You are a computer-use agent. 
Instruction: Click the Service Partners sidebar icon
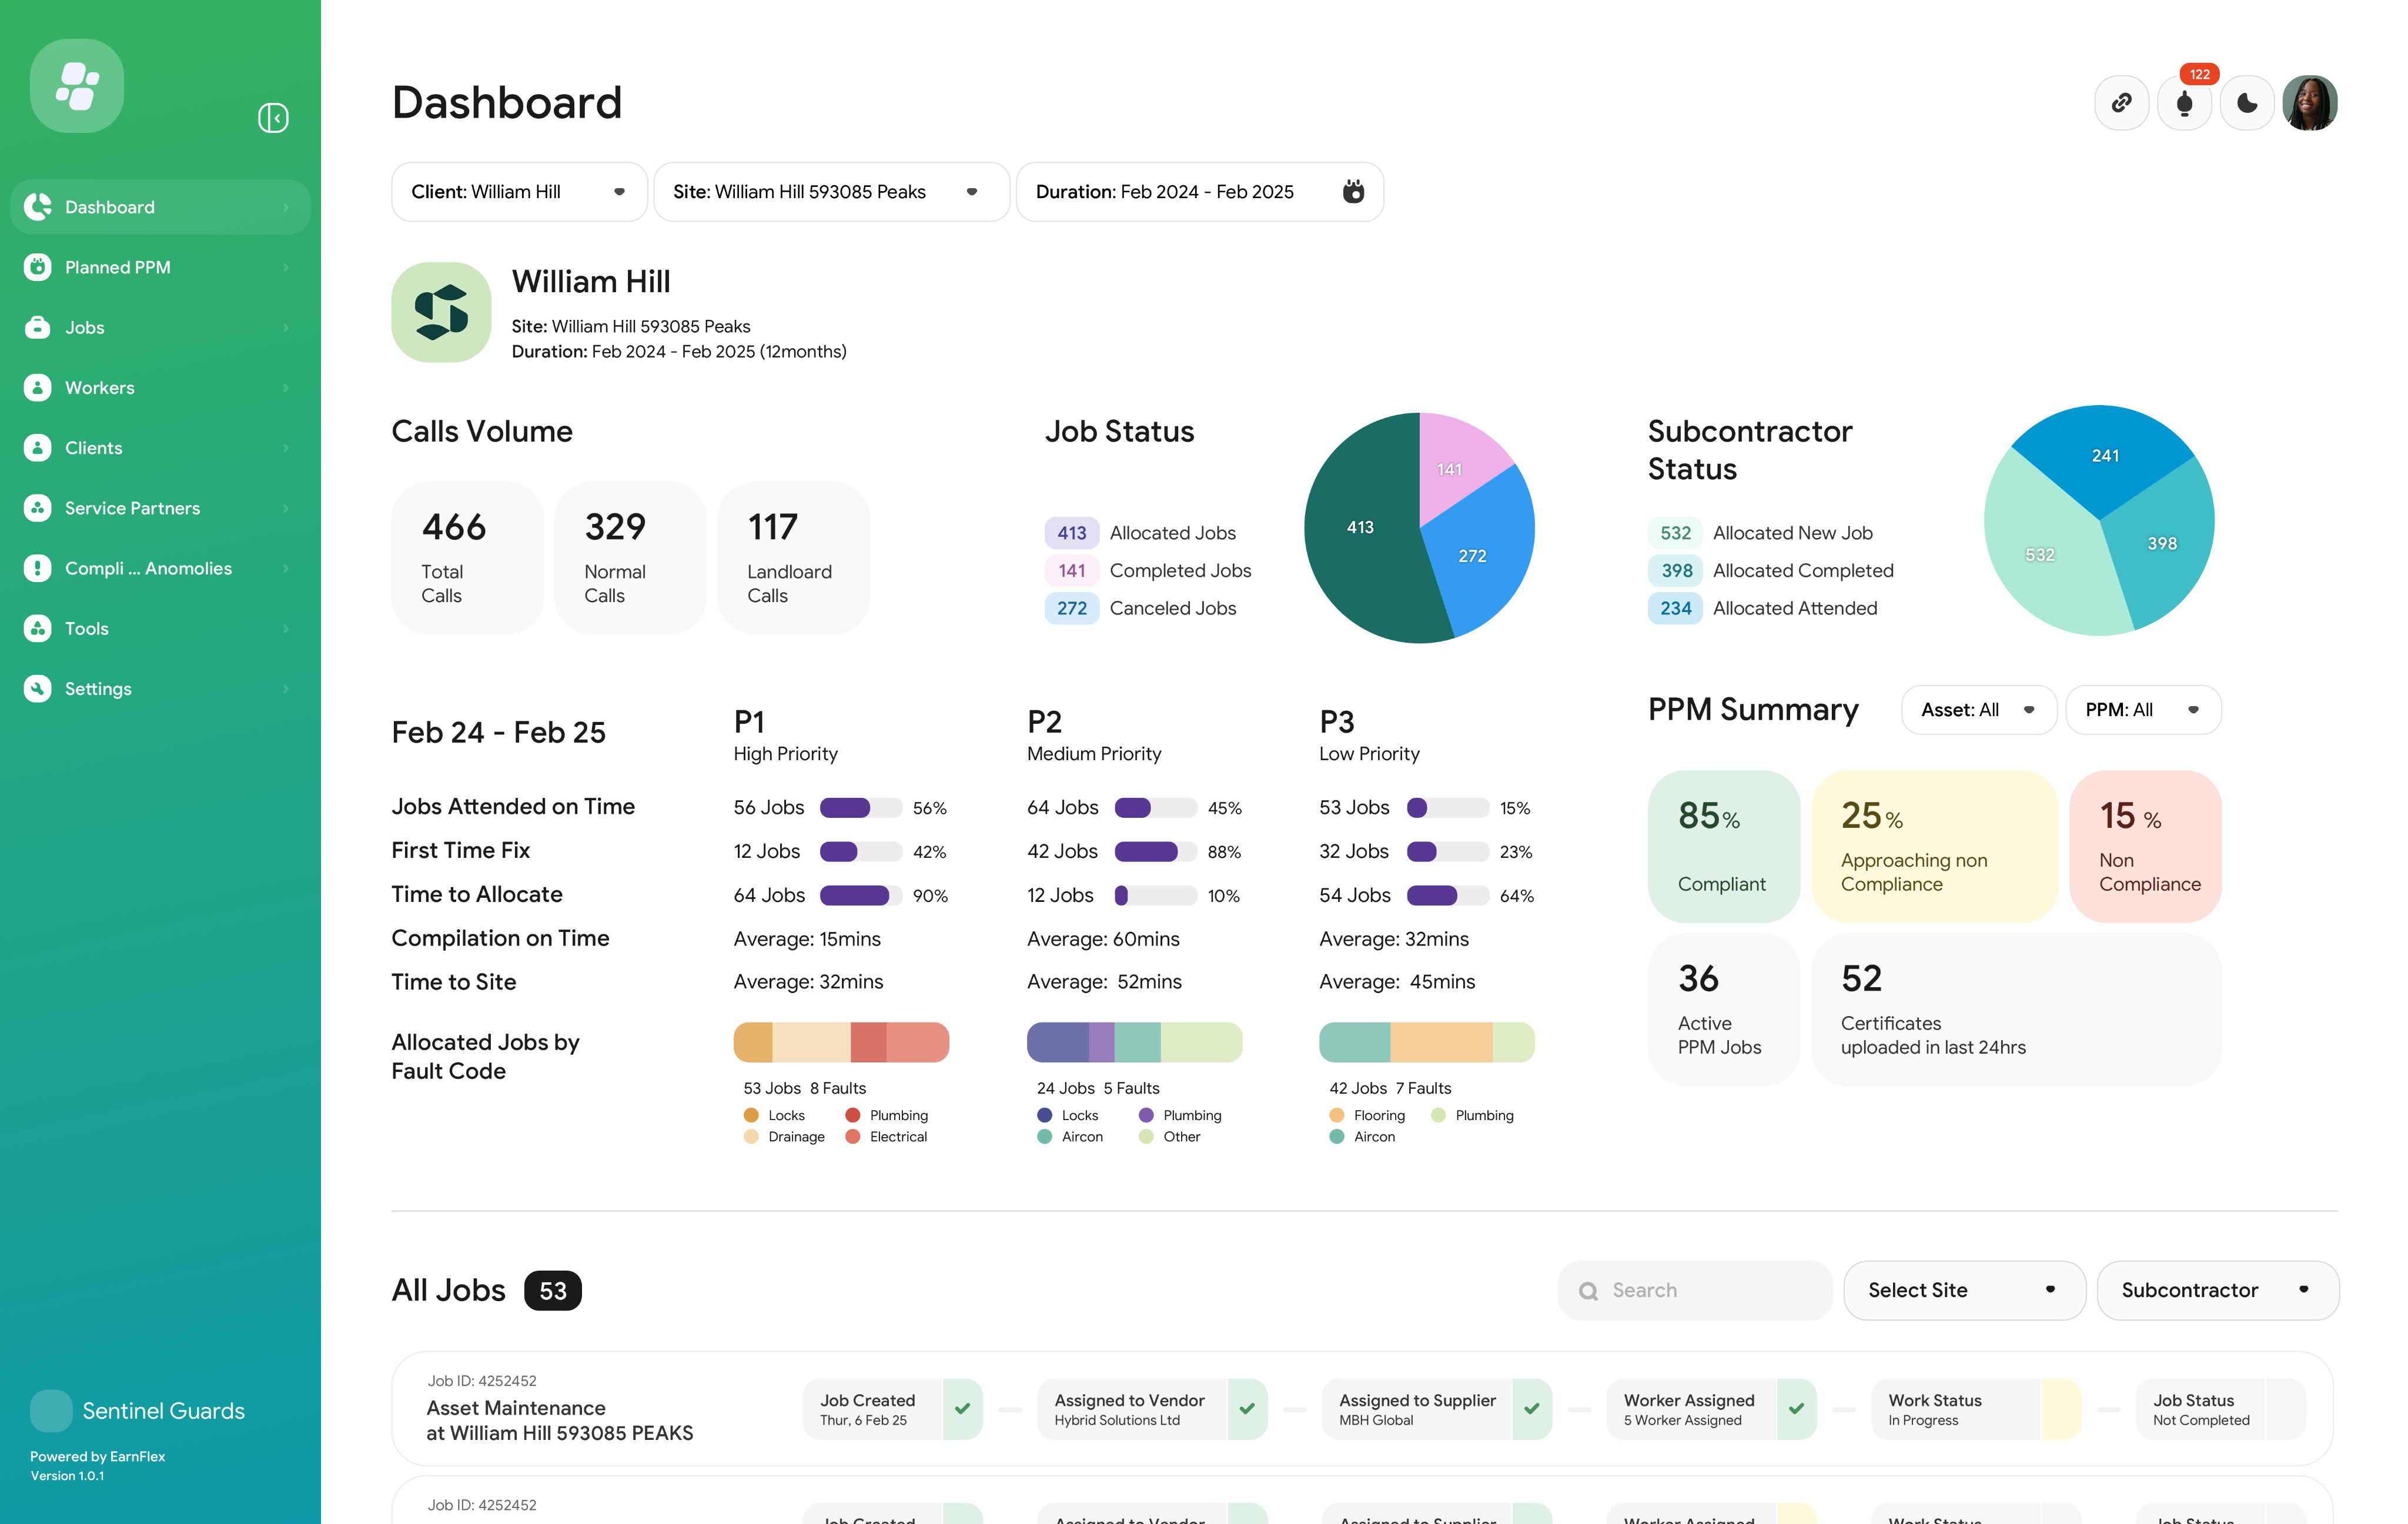[x=38, y=508]
